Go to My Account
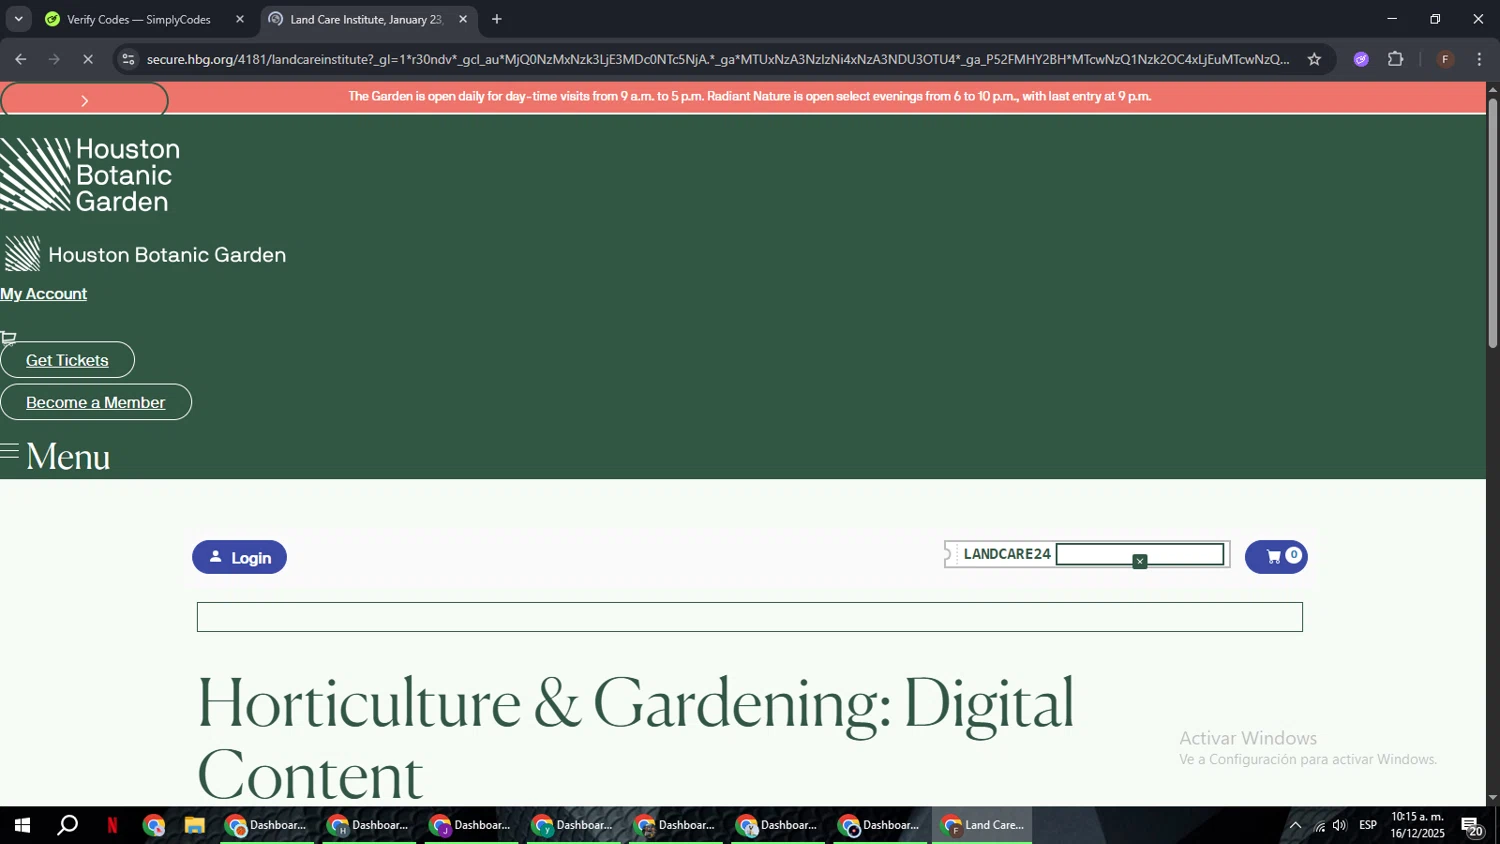The height and width of the screenshot is (844, 1500). point(43,294)
